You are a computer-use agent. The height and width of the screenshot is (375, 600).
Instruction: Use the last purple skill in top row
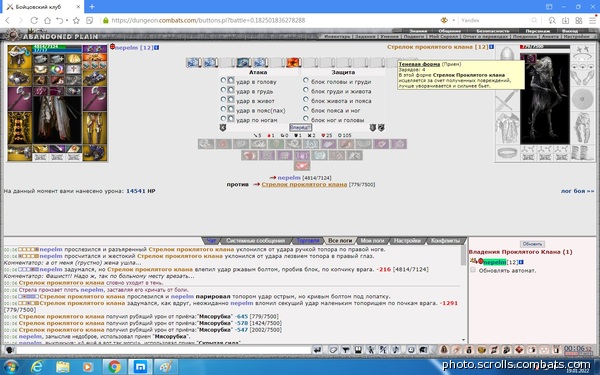pyautogui.click(x=399, y=144)
